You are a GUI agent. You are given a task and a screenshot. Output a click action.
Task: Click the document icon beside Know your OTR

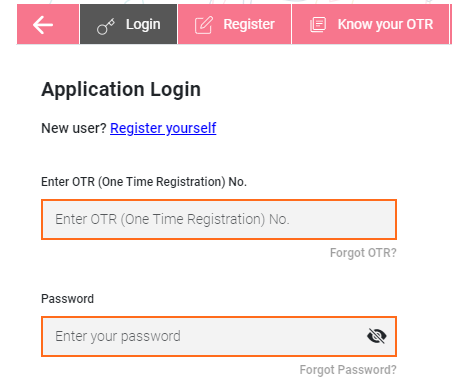[318, 25]
